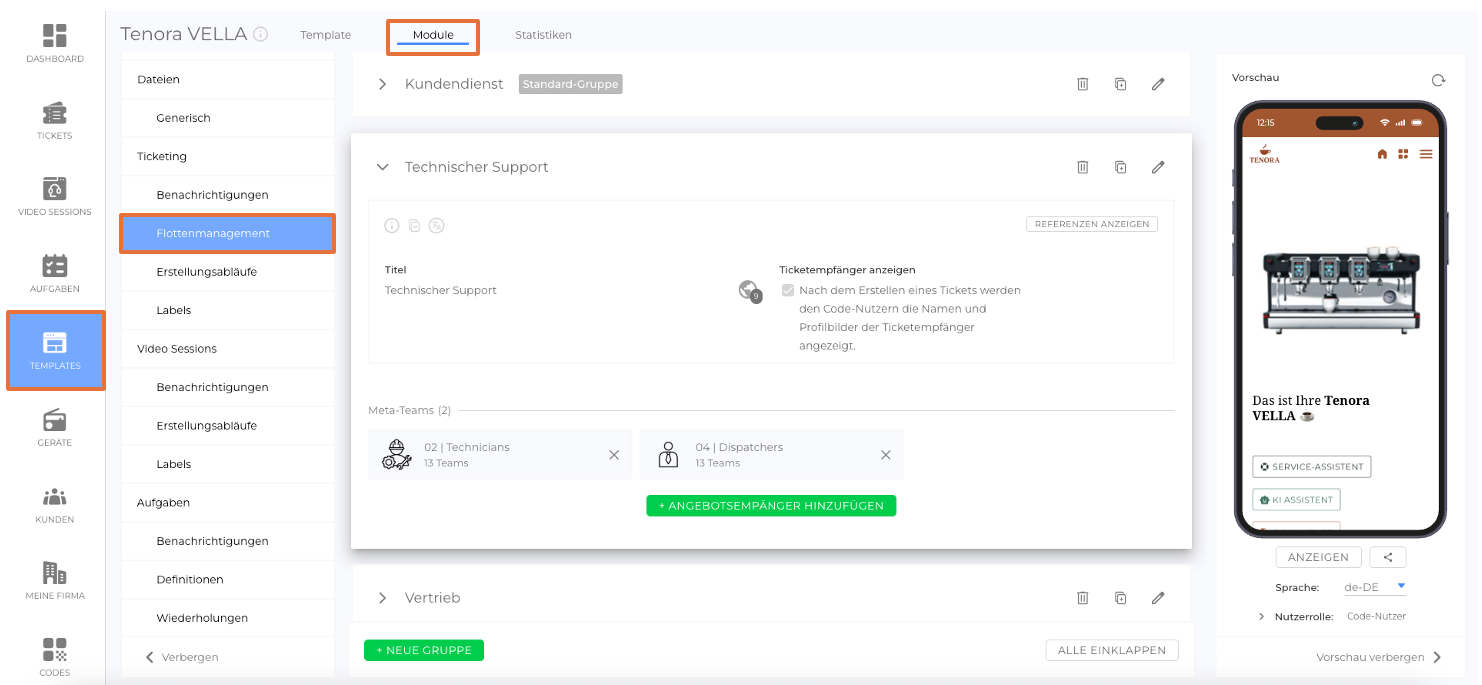Collapse the Technischer Support group
Screen dimensions: 1482x685
[382, 168]
